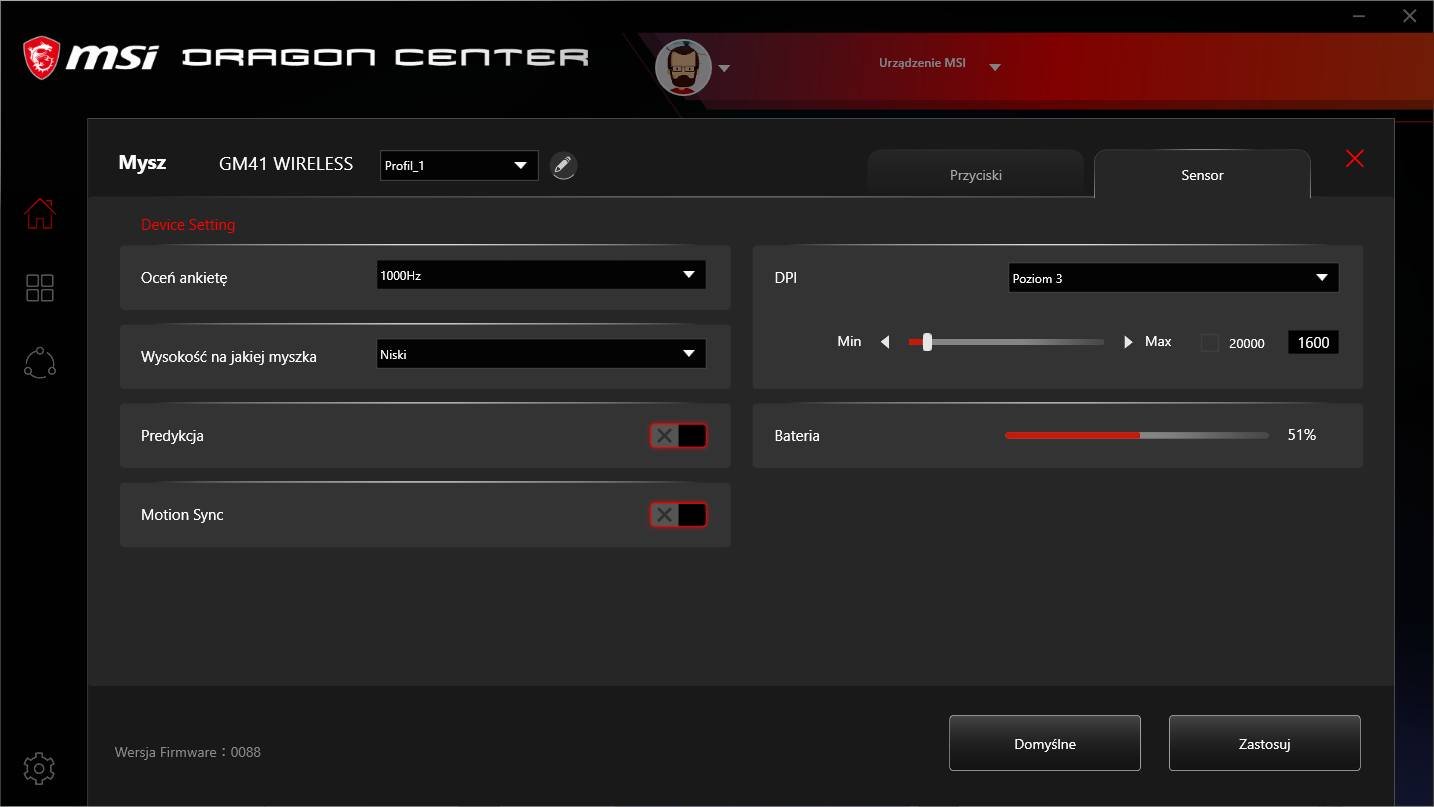
Task: Expand the user account arrow next to avatar
Action: pos(725,69)
